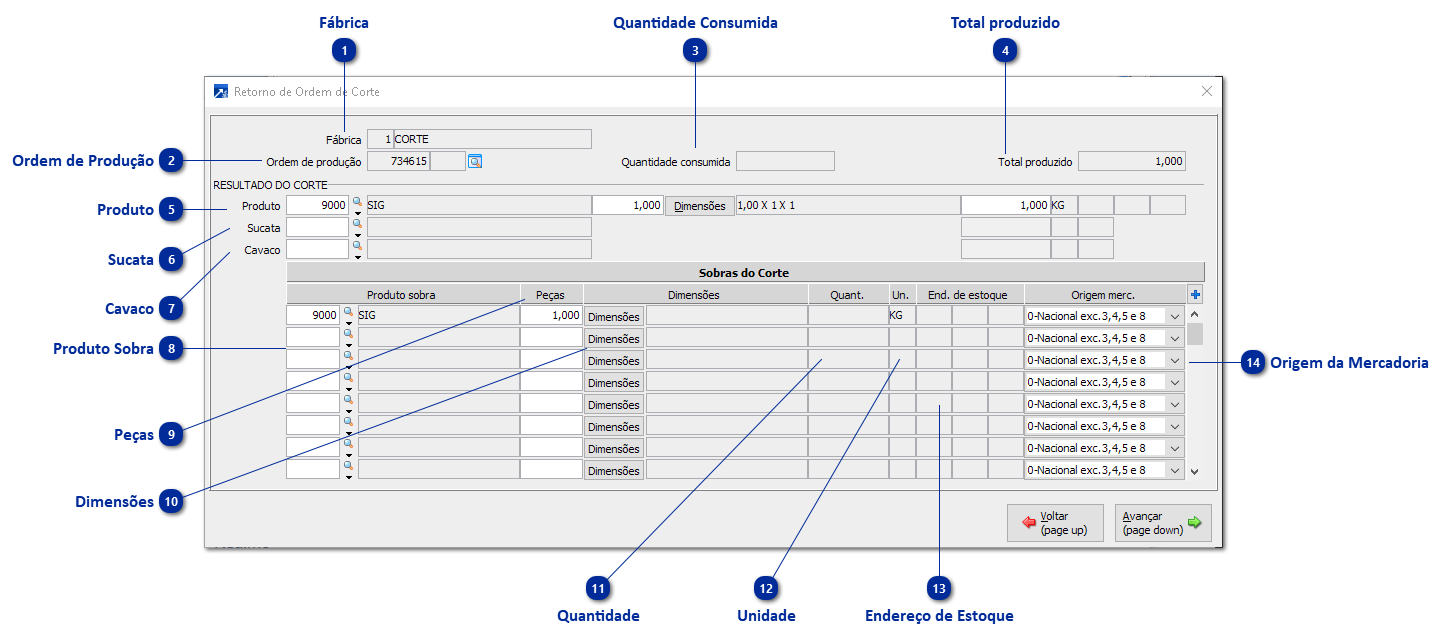Expand the small arrow below Cavaco magnifier

[x=357, y=257]
